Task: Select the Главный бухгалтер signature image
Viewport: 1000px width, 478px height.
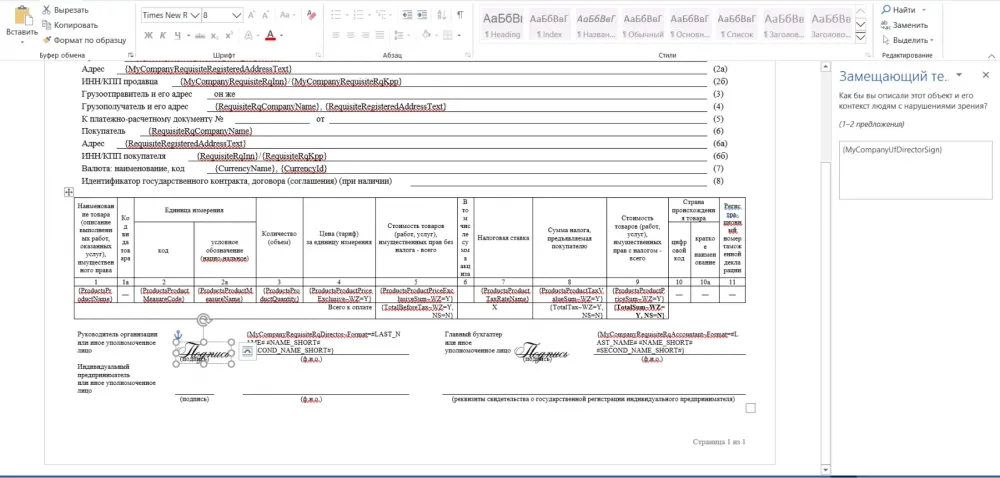Action: tap(541, 350)
